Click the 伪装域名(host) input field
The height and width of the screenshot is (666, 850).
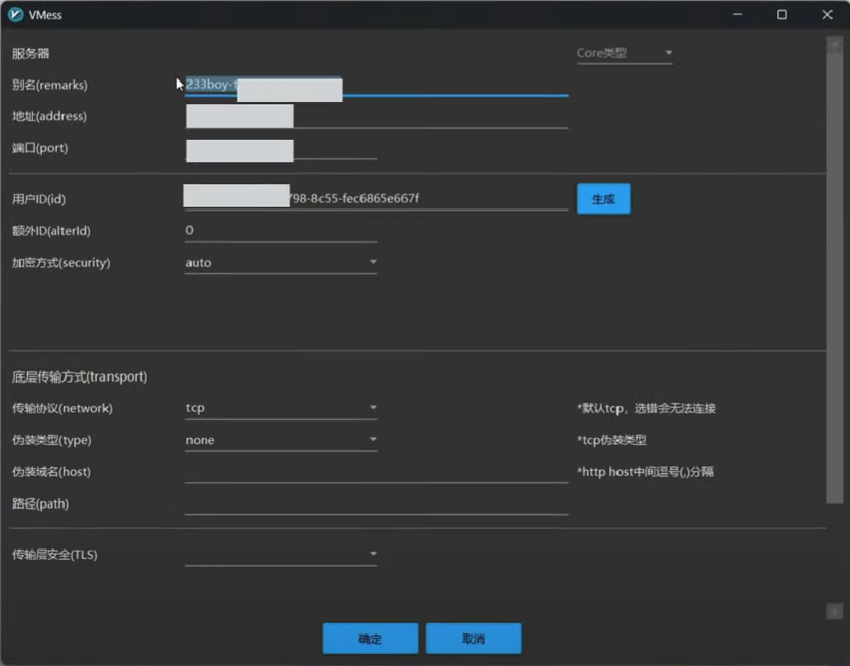(x=376, y=472)
